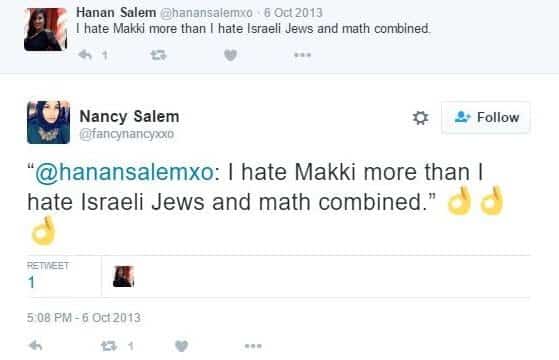Image resolution: width=559 pixels, height=360 pixels.
Task: Click the @hanansalemxo mention in quoted tweet
Action: click(124, 172)
